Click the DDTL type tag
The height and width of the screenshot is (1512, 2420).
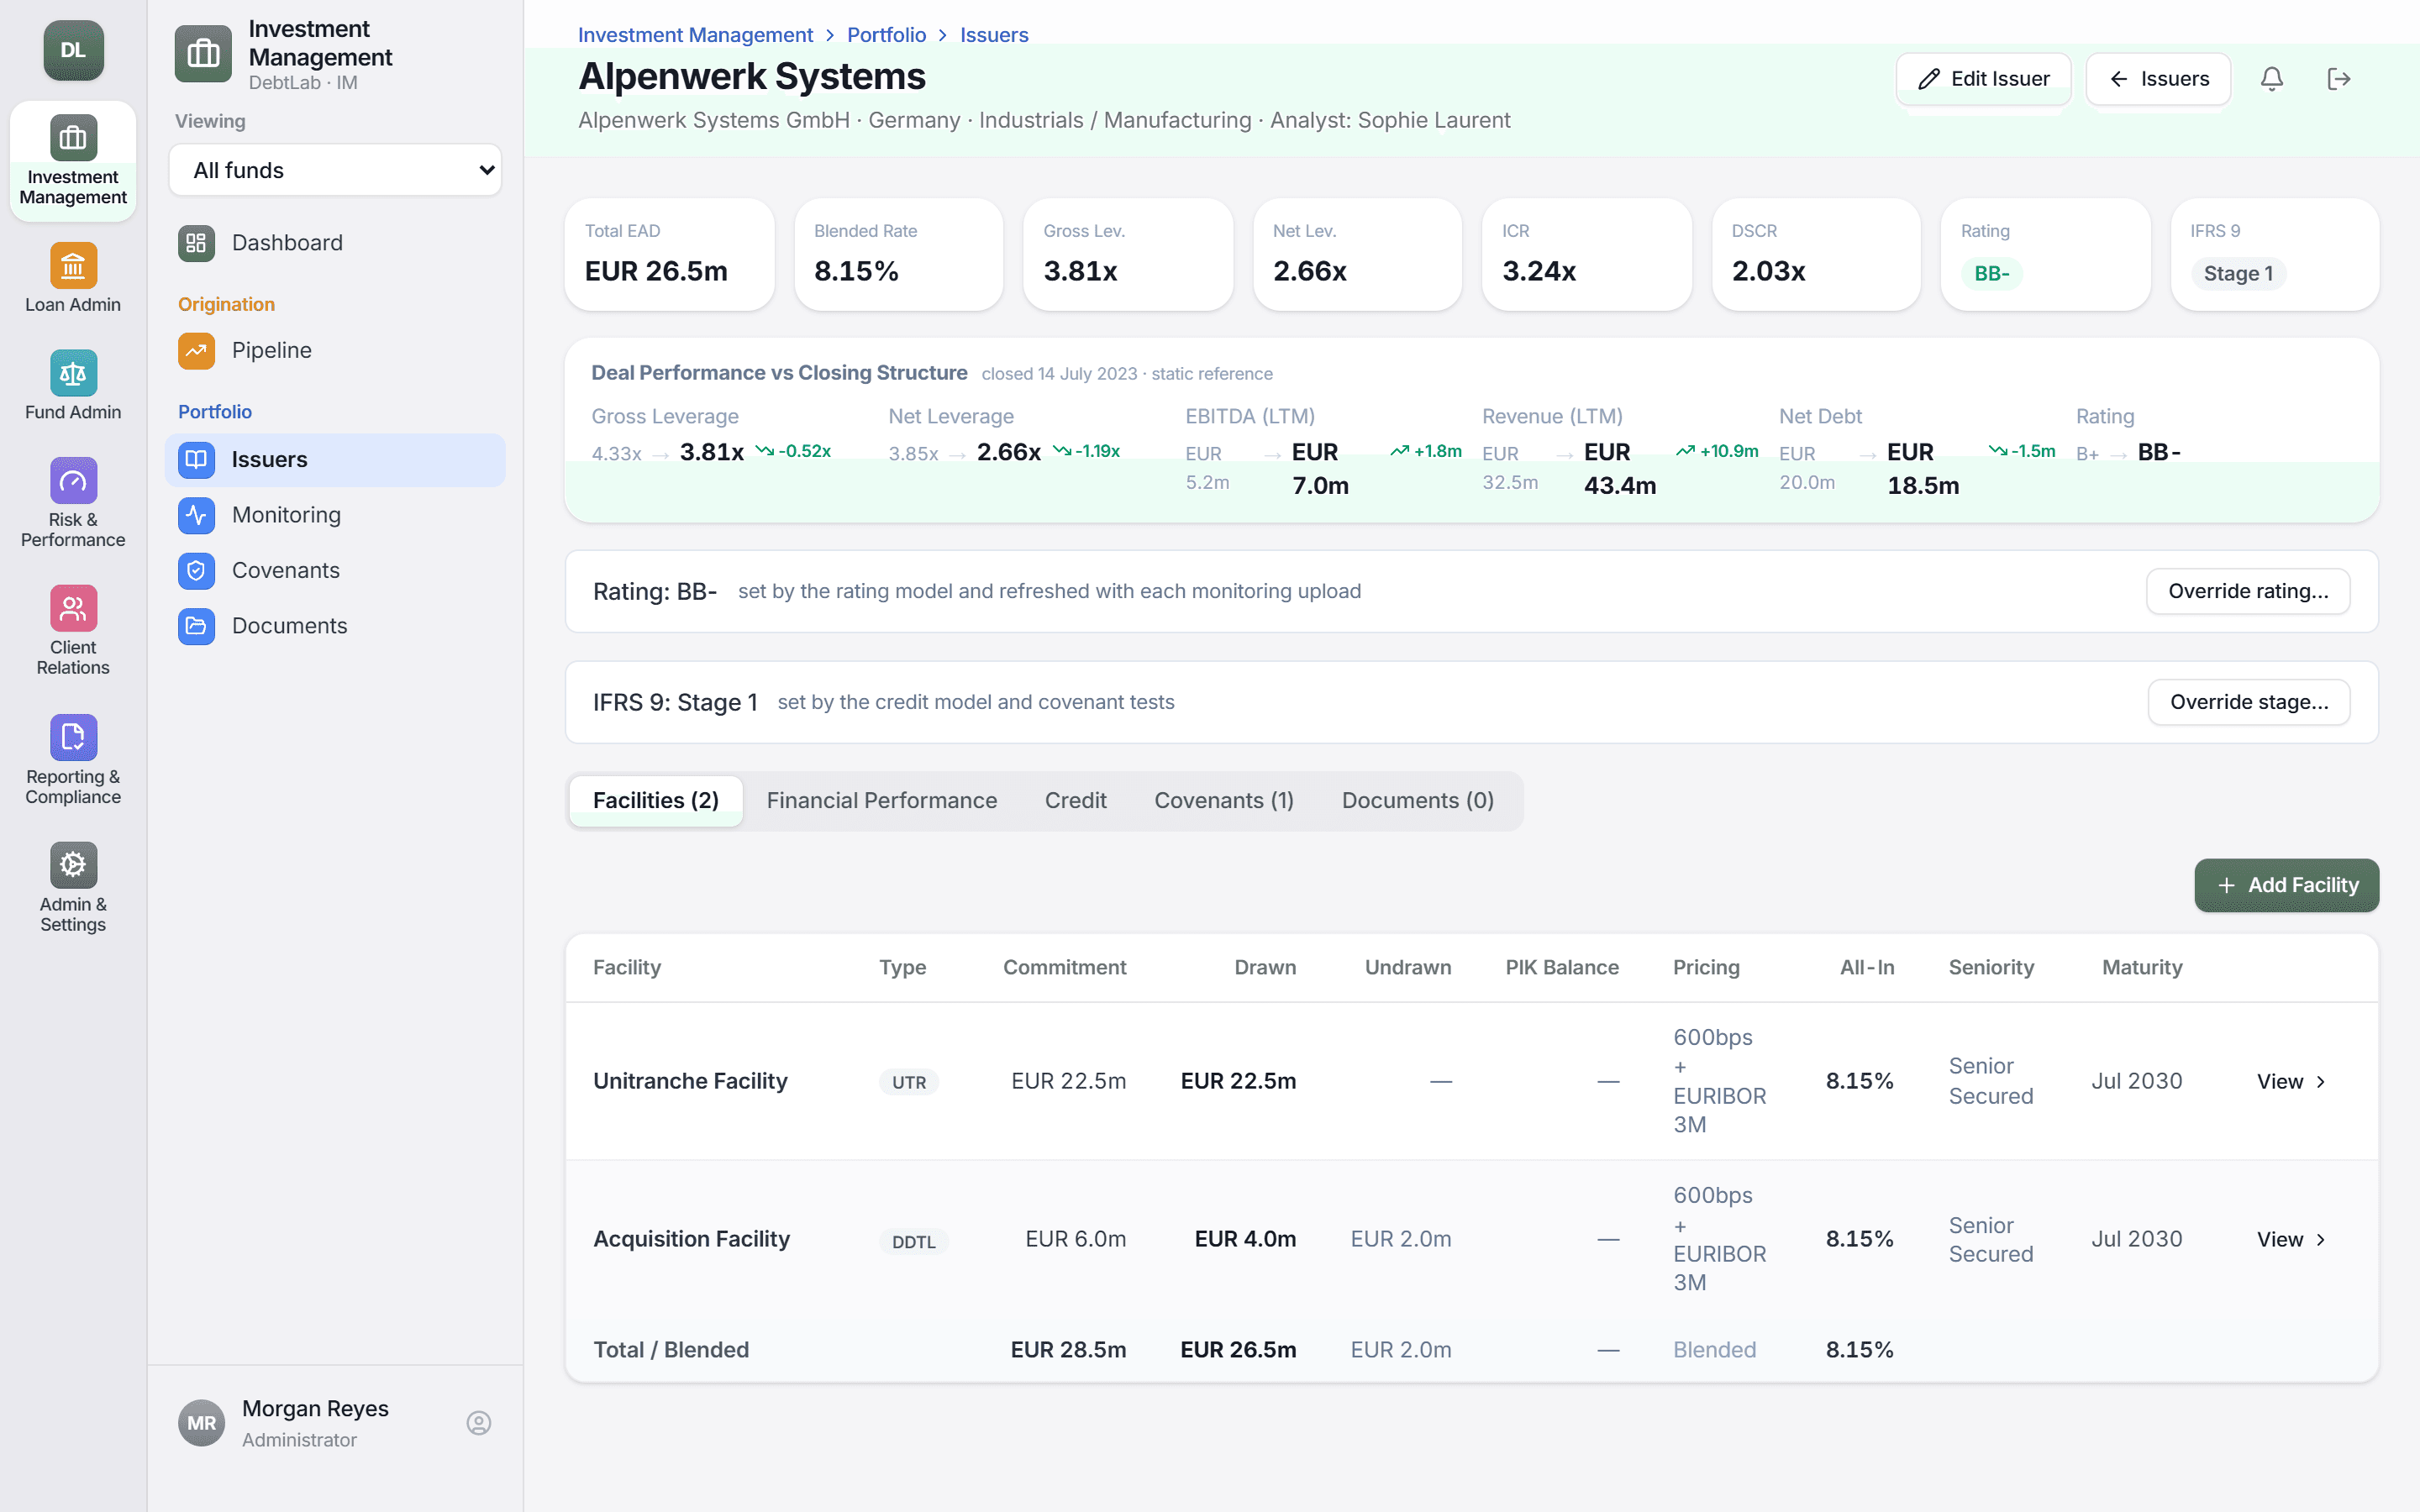[x=913, y=1242]
